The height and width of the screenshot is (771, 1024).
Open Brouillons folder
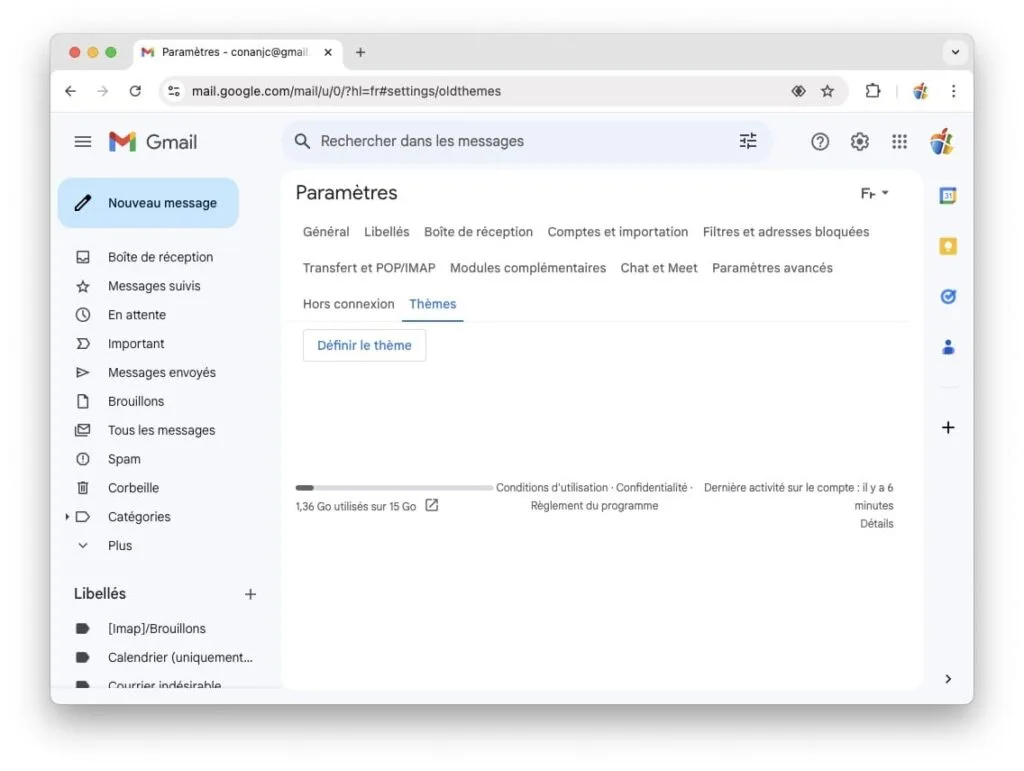pyautogui.click(x=136, y=401)
